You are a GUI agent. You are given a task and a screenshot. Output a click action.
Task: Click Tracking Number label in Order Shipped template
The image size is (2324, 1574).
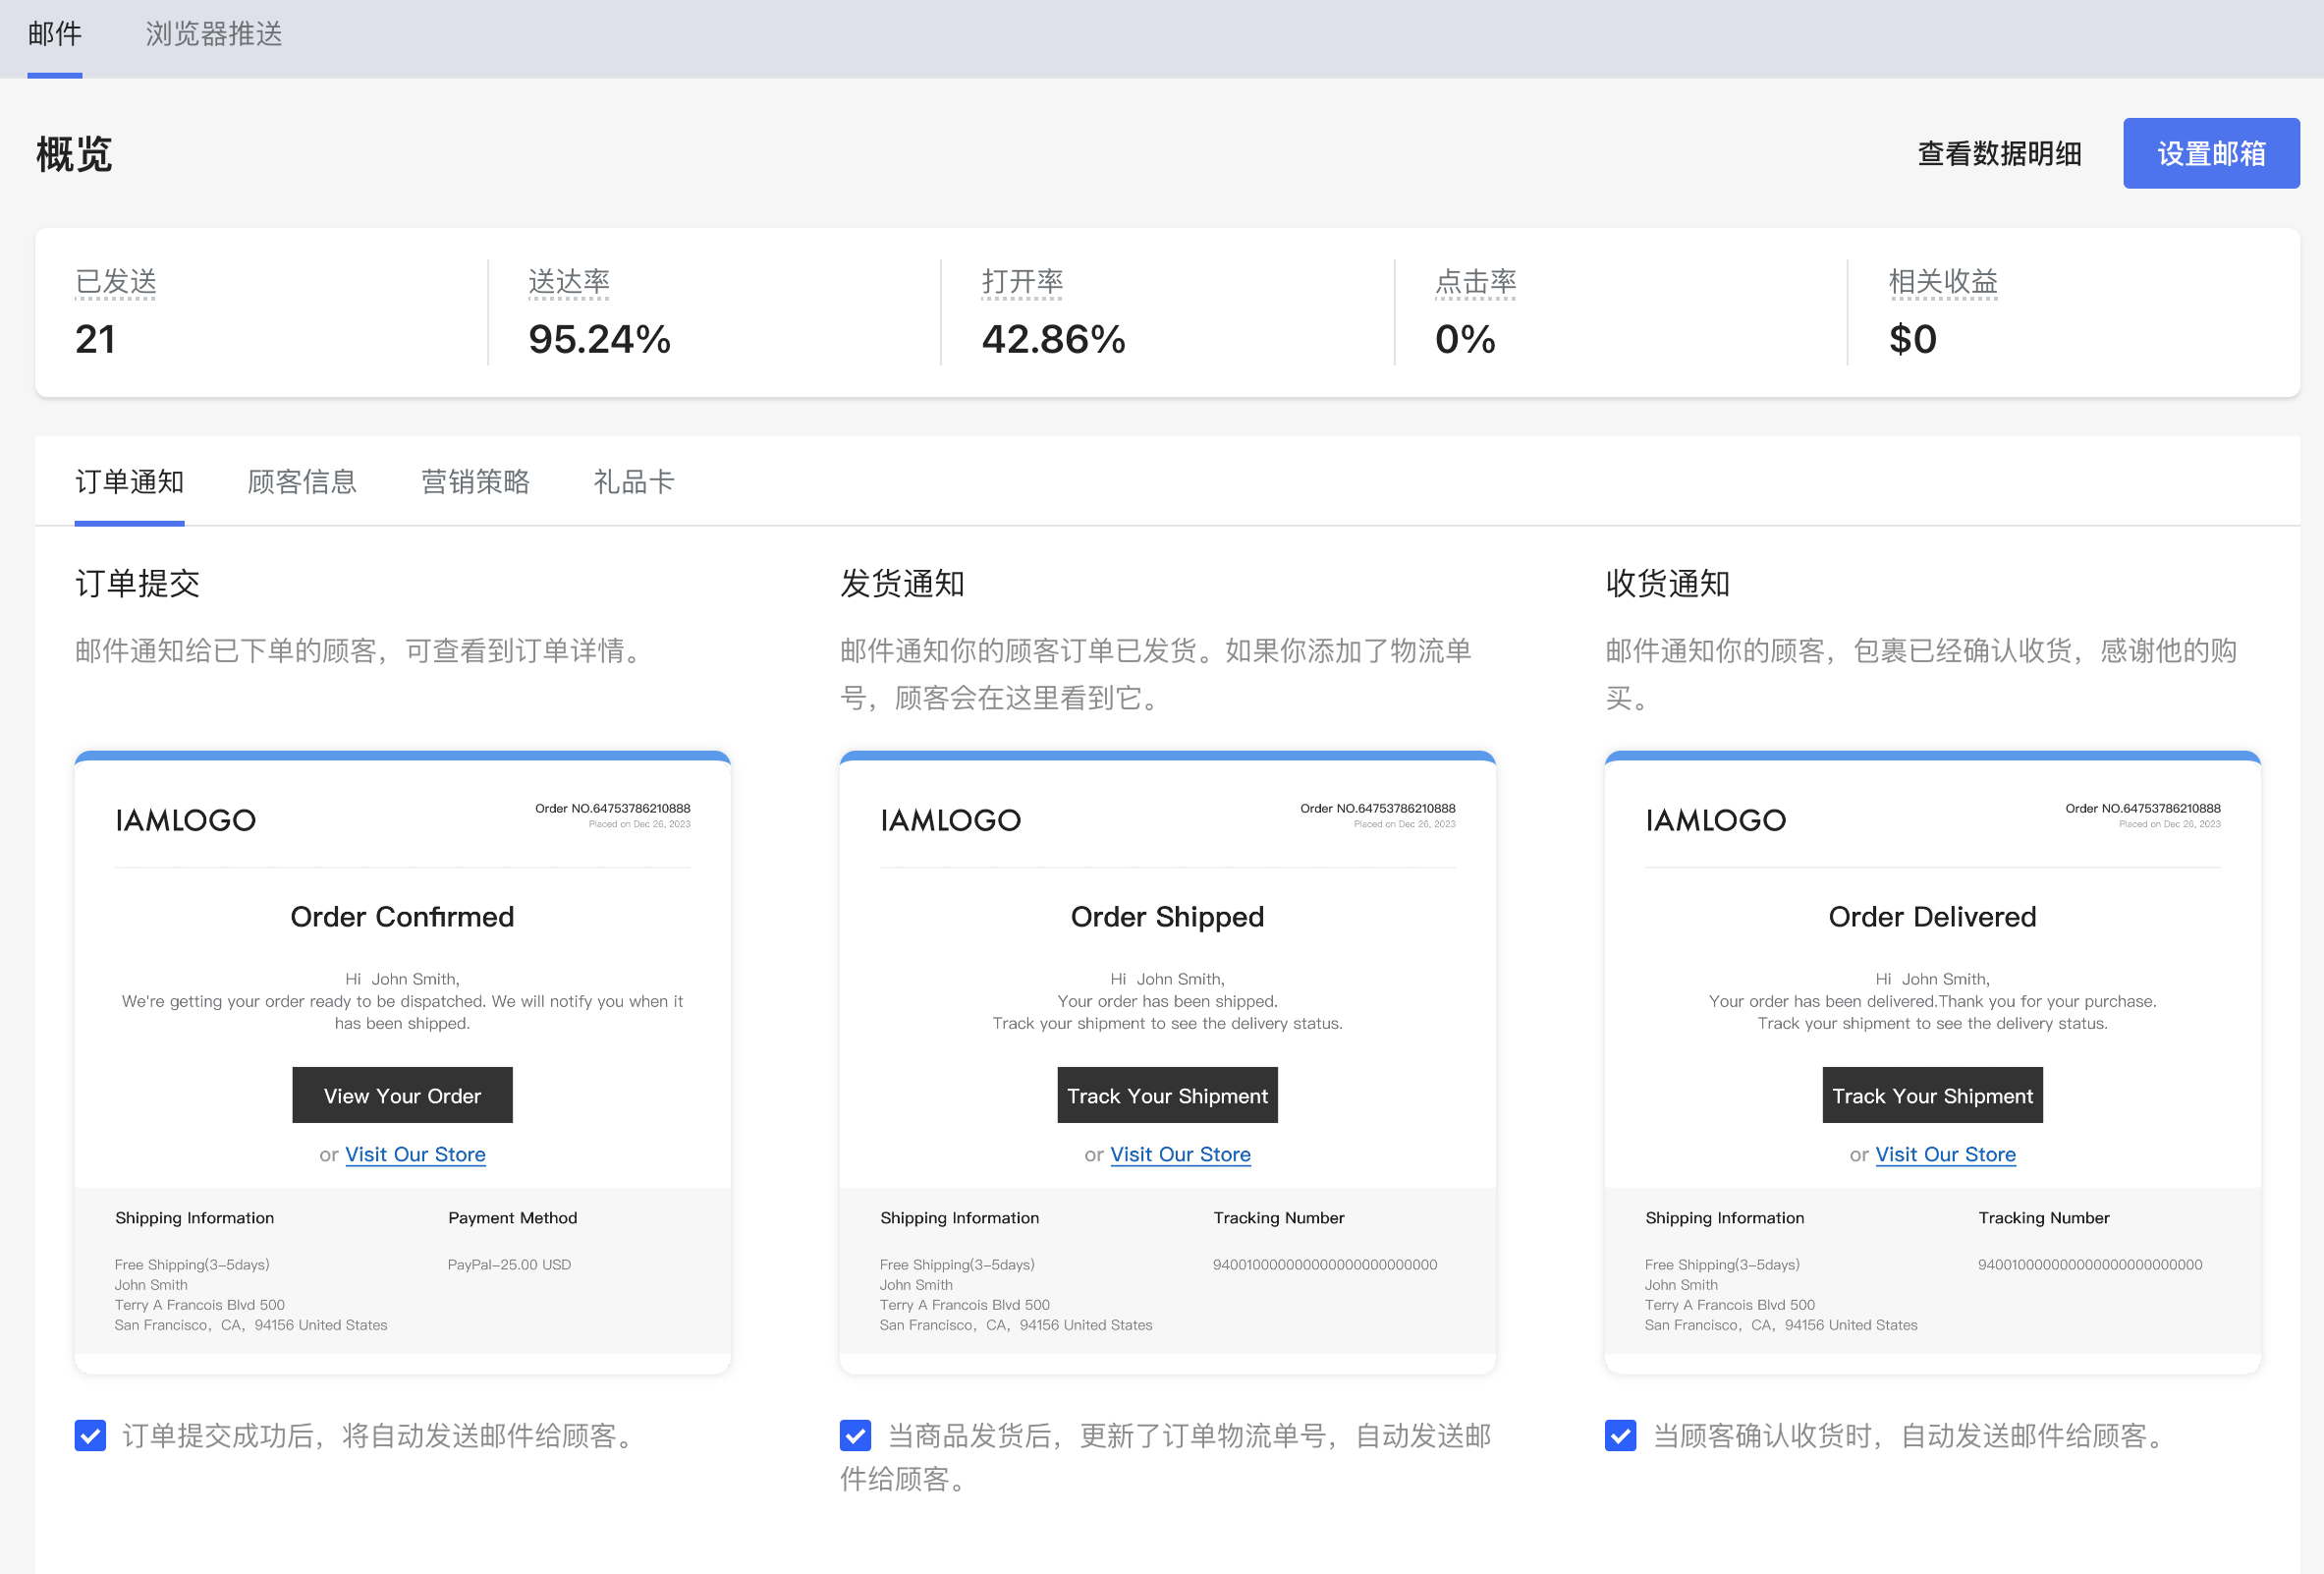pyautogui.click(x=1278, y=1217)
